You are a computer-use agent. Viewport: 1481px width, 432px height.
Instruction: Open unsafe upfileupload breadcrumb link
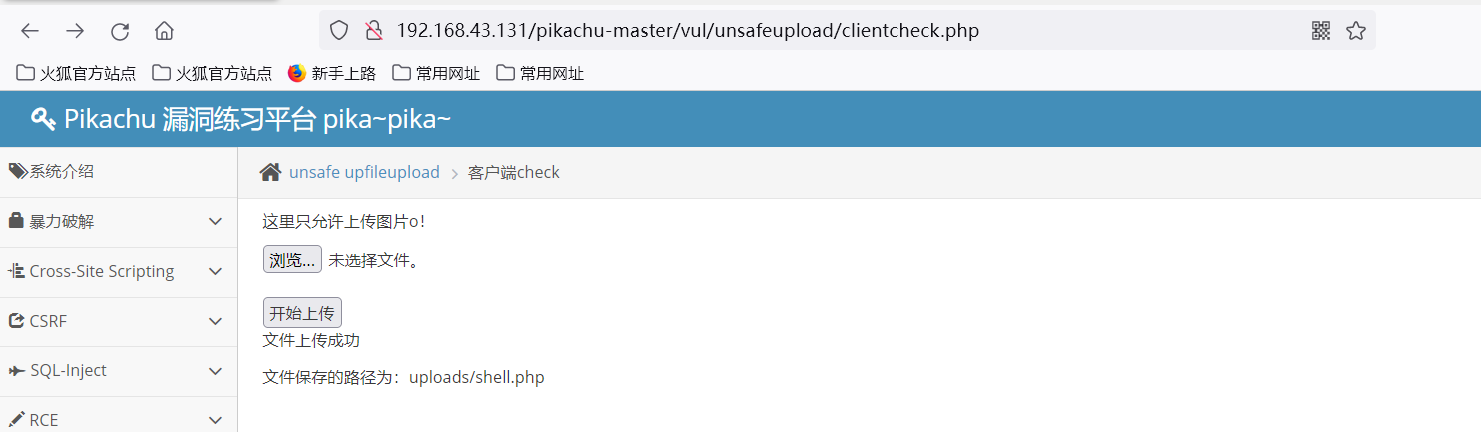coord(364,172)
